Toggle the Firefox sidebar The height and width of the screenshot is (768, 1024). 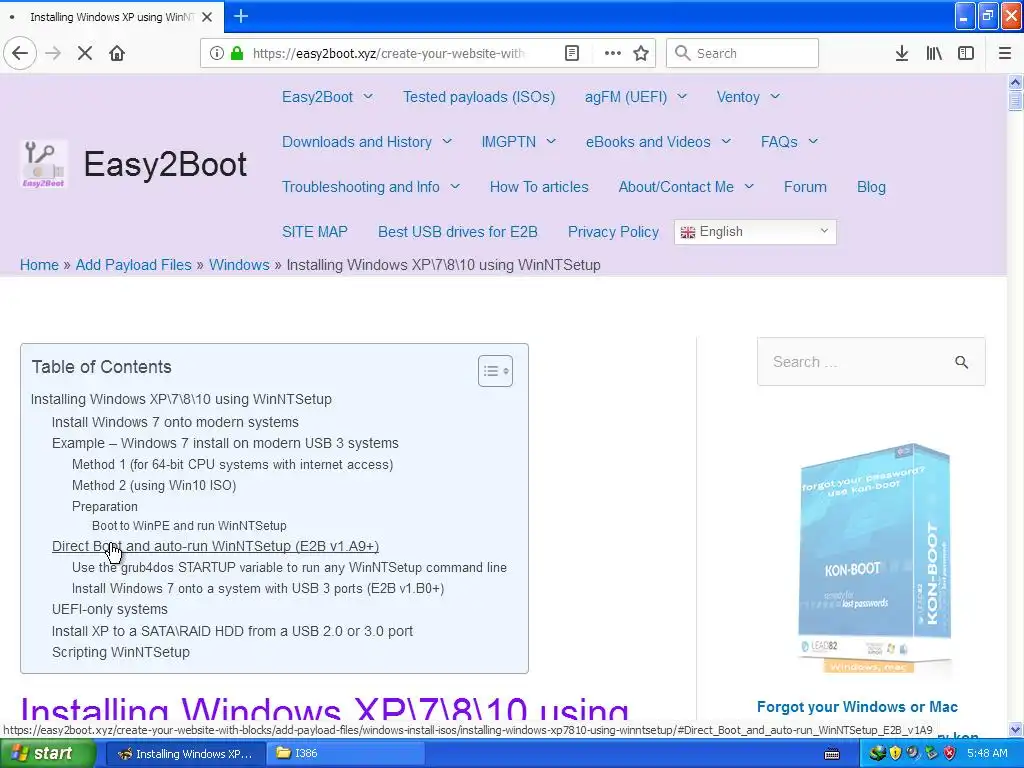point(966,53)
